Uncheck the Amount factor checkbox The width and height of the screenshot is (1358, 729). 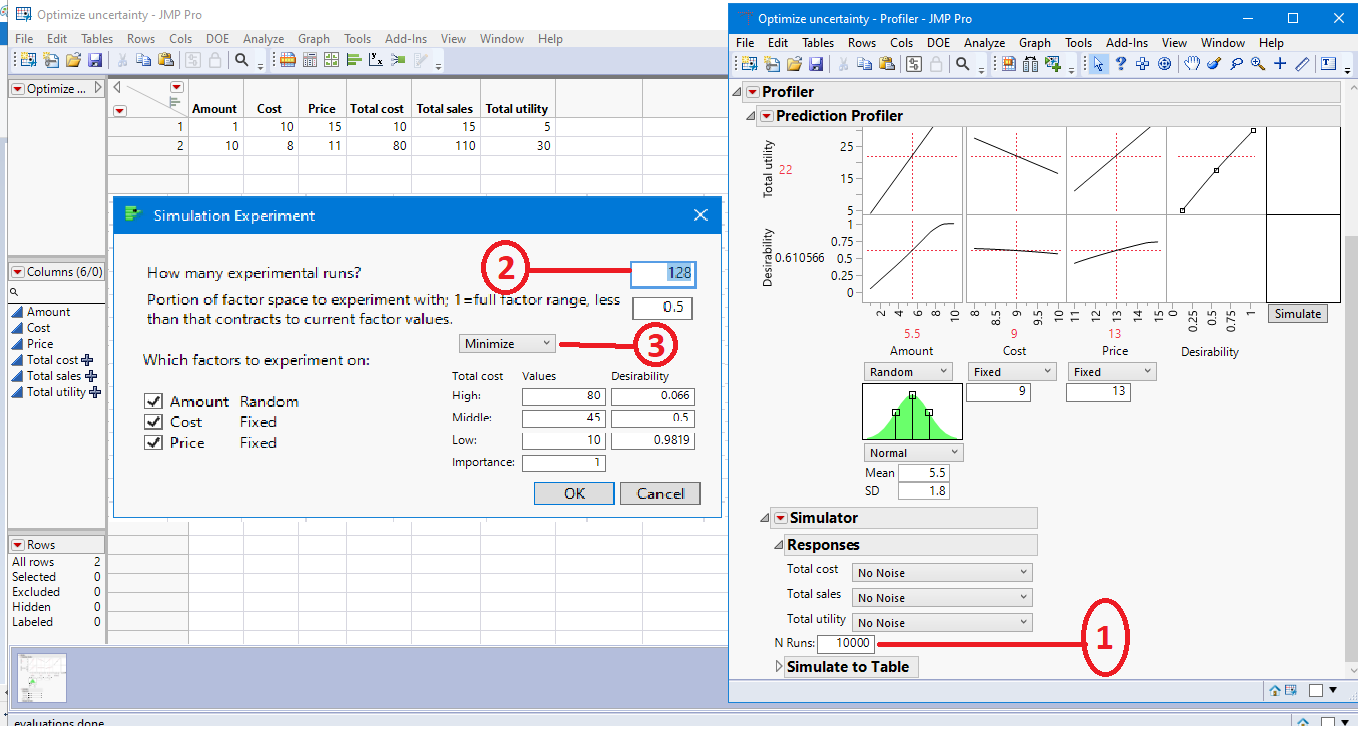point(154,401)
